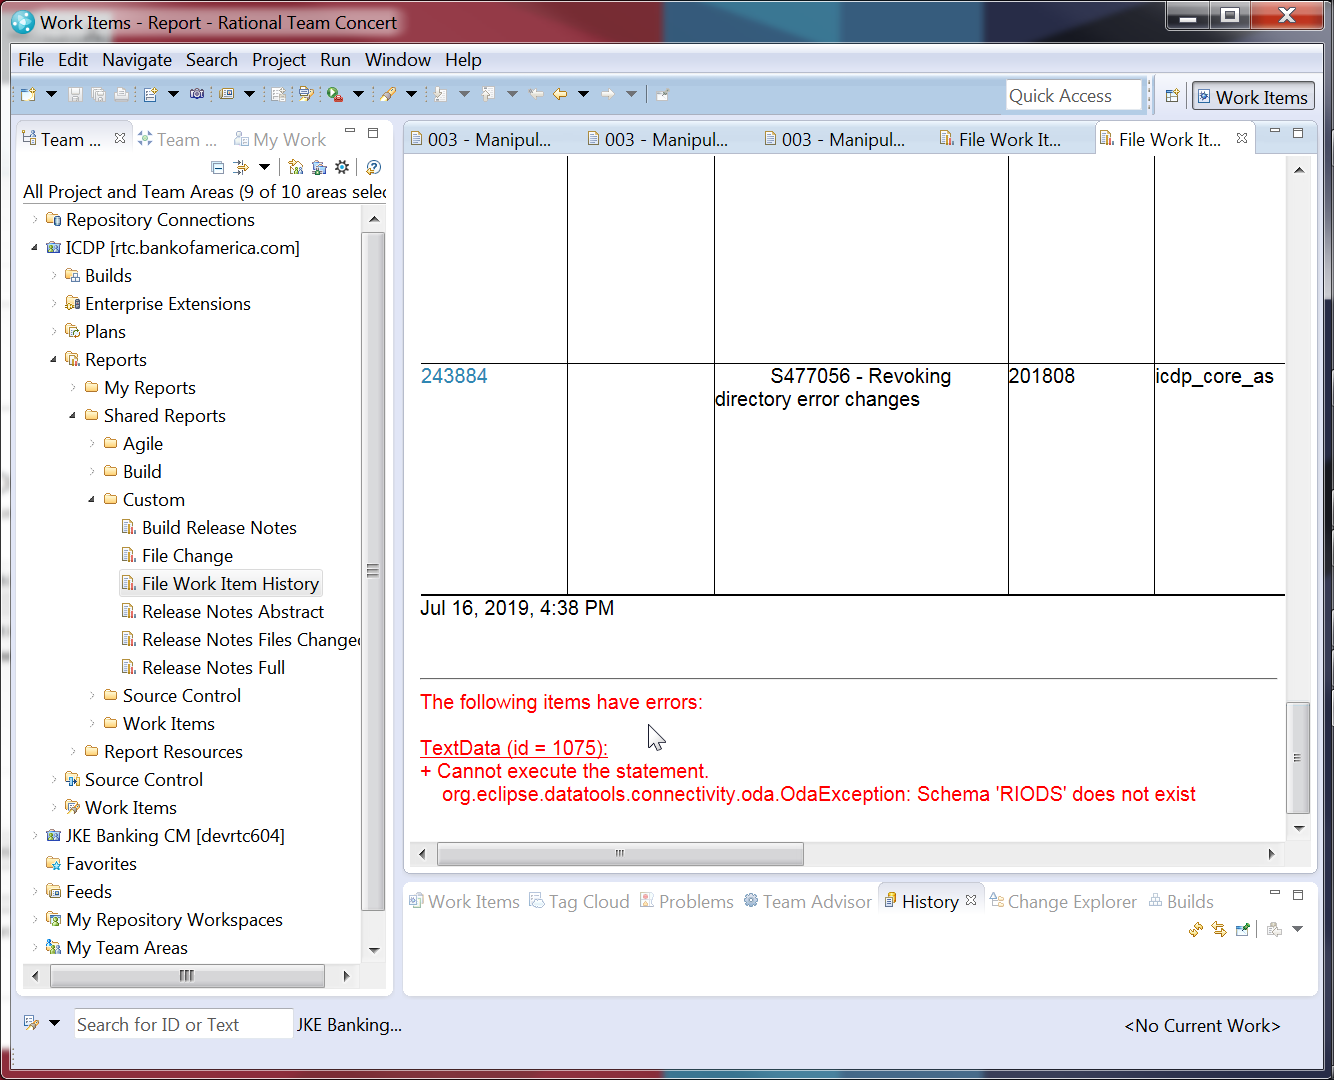This screenshot has height=1080, width=1334.
Task: Click the TextData (id = 1075) error link
Action: click(513, 748)
